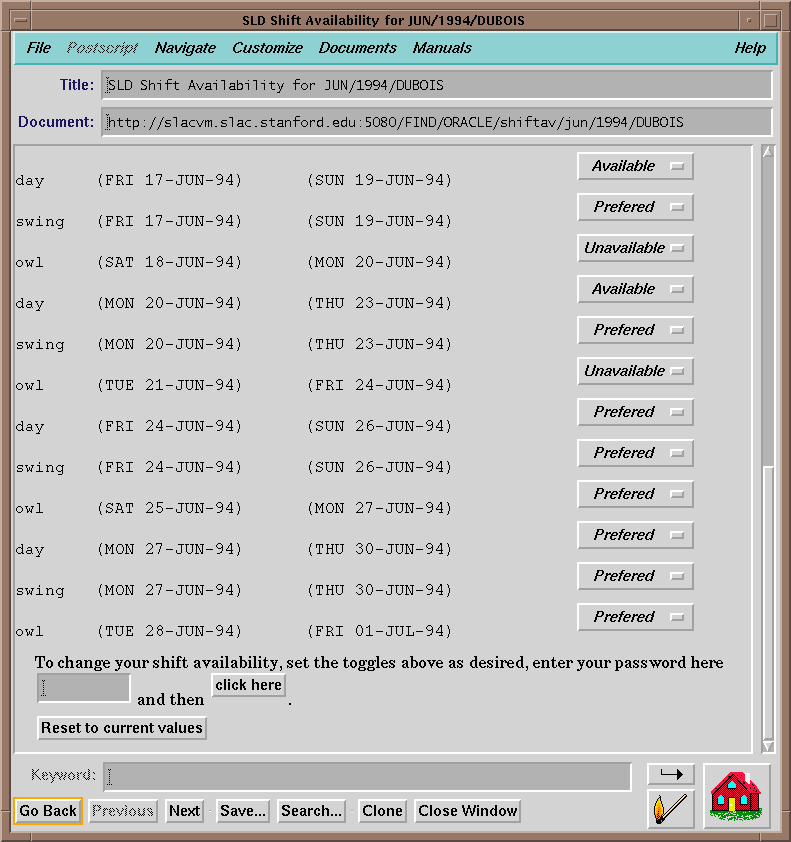The width and height of the screenshot is (791, 842).
Task: Open option menu for owl shift TUE 21-JUN-94
Action: pyautogui.click(x=635, y=372)
